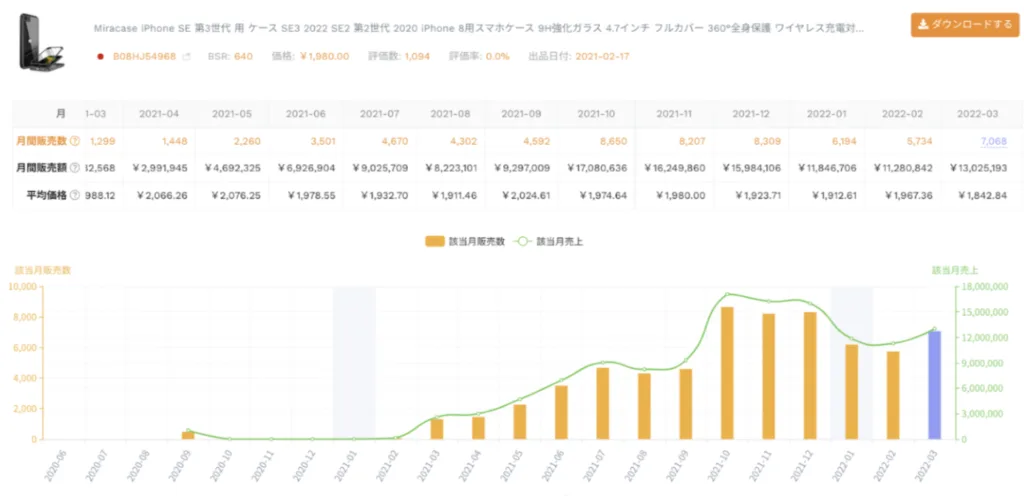1024x496 pixels.
Task: Click the 2022-01 bar in the shaded column
Action: pos(852,392)
